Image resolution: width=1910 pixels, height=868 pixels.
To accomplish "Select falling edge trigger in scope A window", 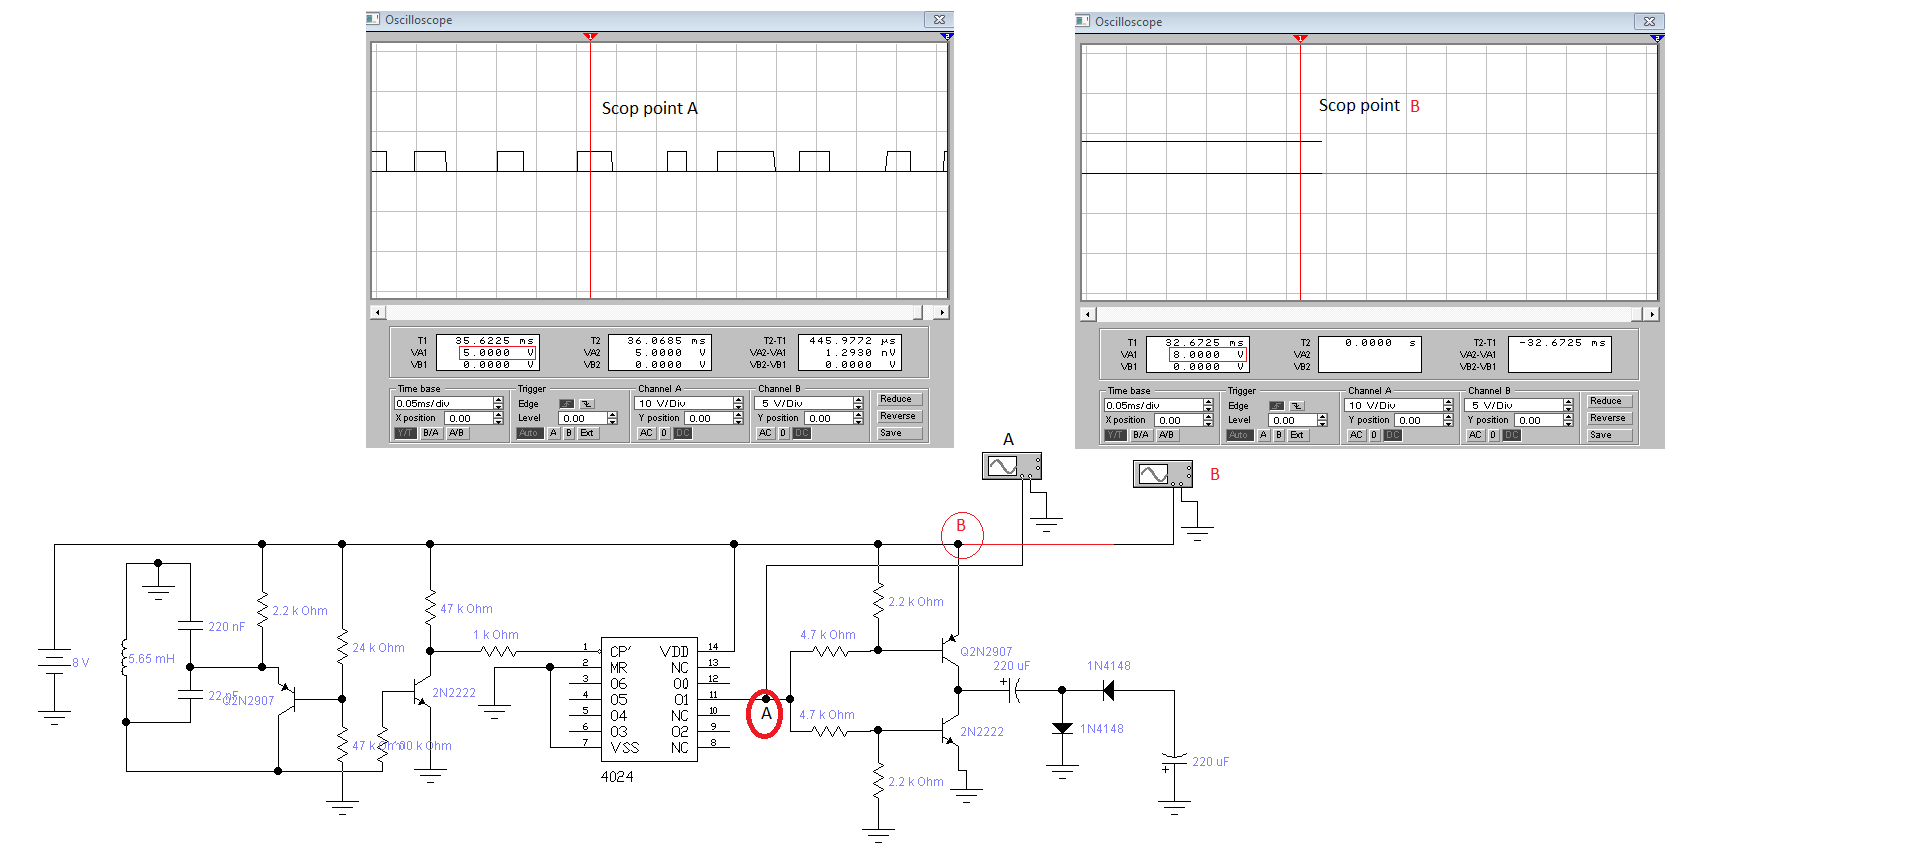I will tap(587, 404).
